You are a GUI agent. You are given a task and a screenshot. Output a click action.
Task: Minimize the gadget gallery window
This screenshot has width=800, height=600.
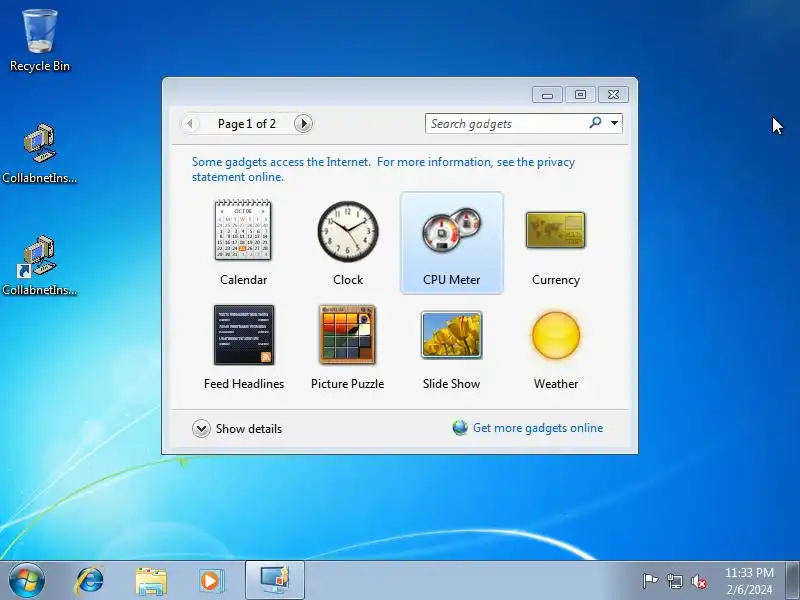tap(547, 95)
